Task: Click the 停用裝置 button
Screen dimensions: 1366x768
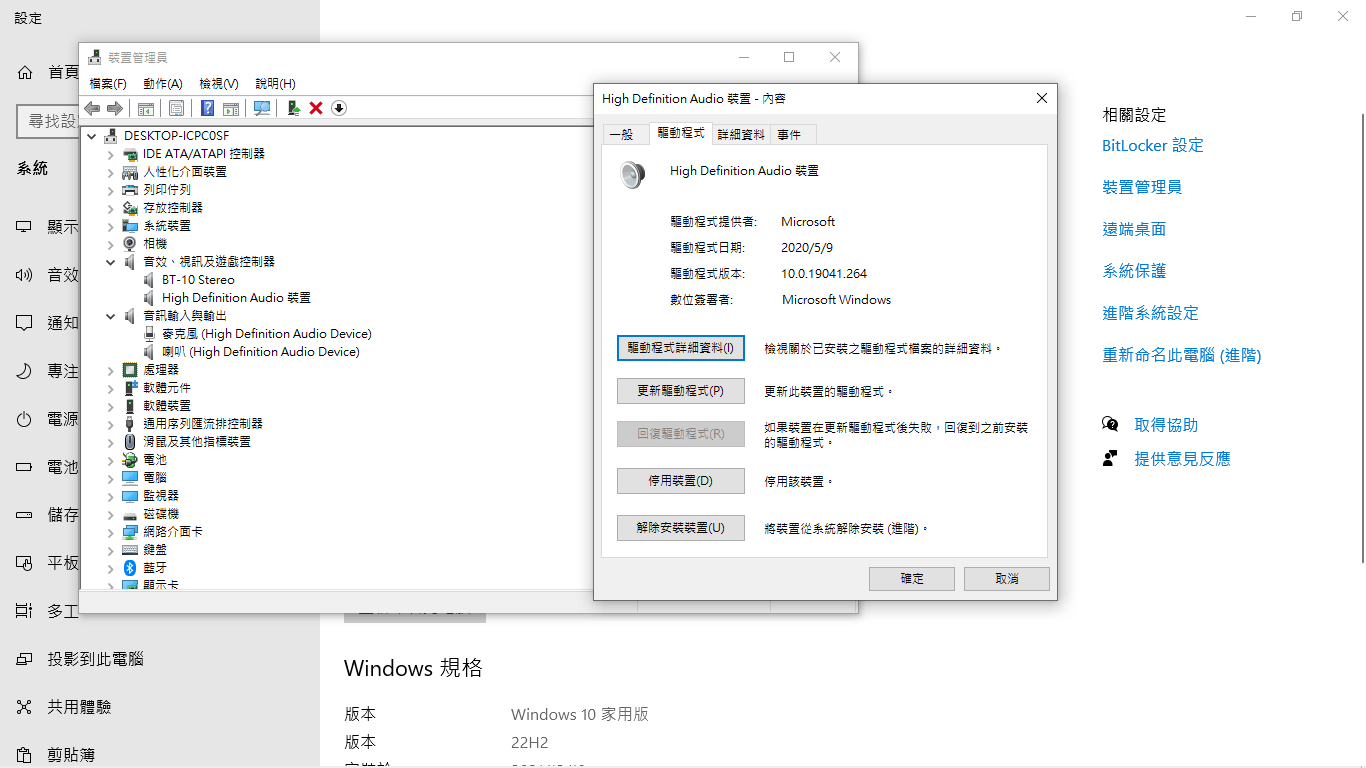Action: point(680,481)
